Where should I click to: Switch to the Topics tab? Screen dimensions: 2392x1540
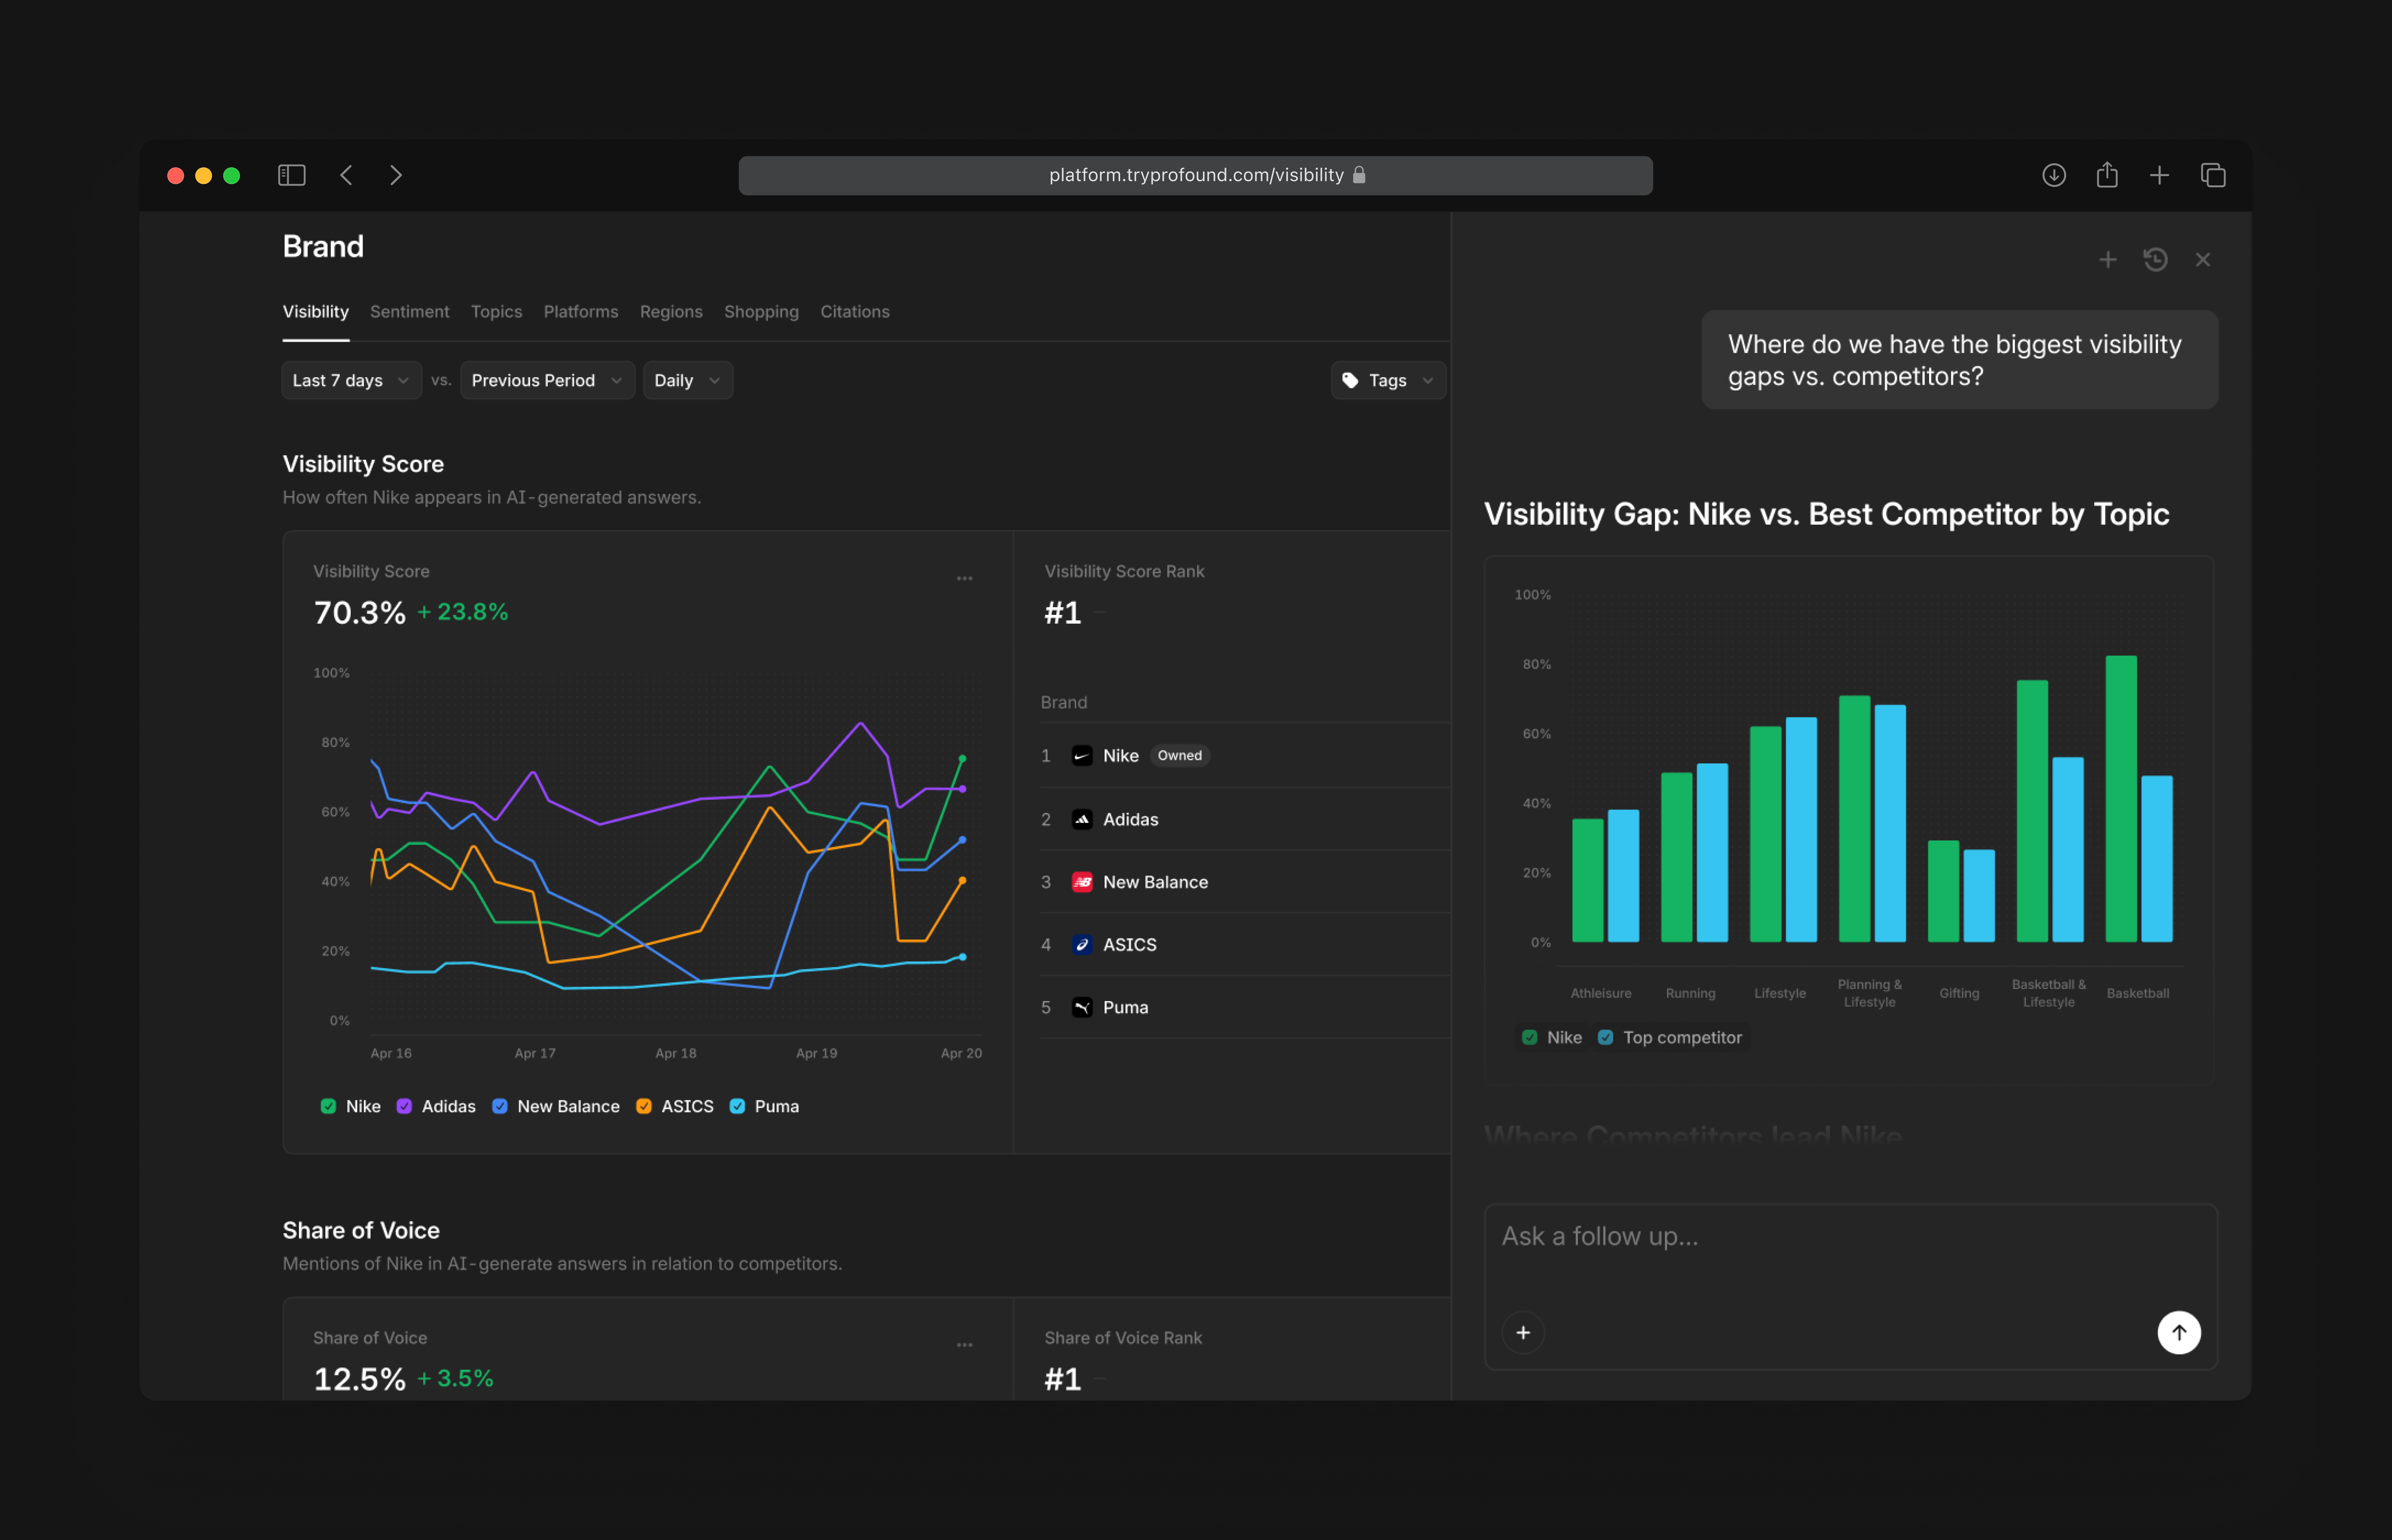point(497,312)
